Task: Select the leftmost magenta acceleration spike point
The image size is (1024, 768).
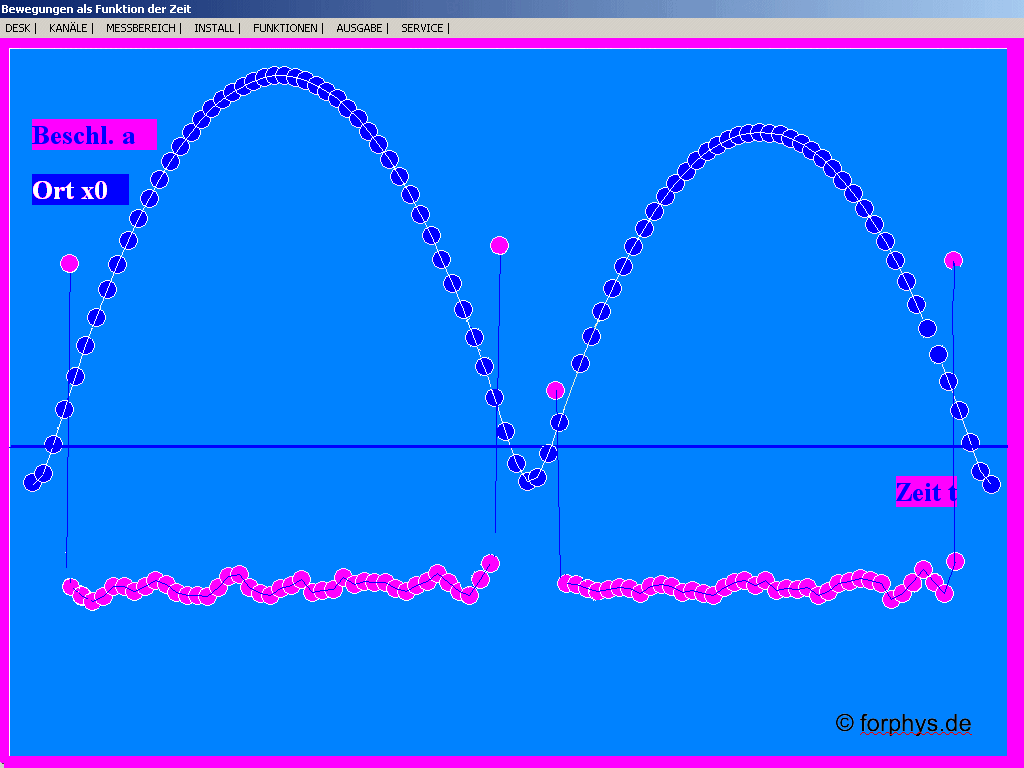Action: tap(69, 263)
